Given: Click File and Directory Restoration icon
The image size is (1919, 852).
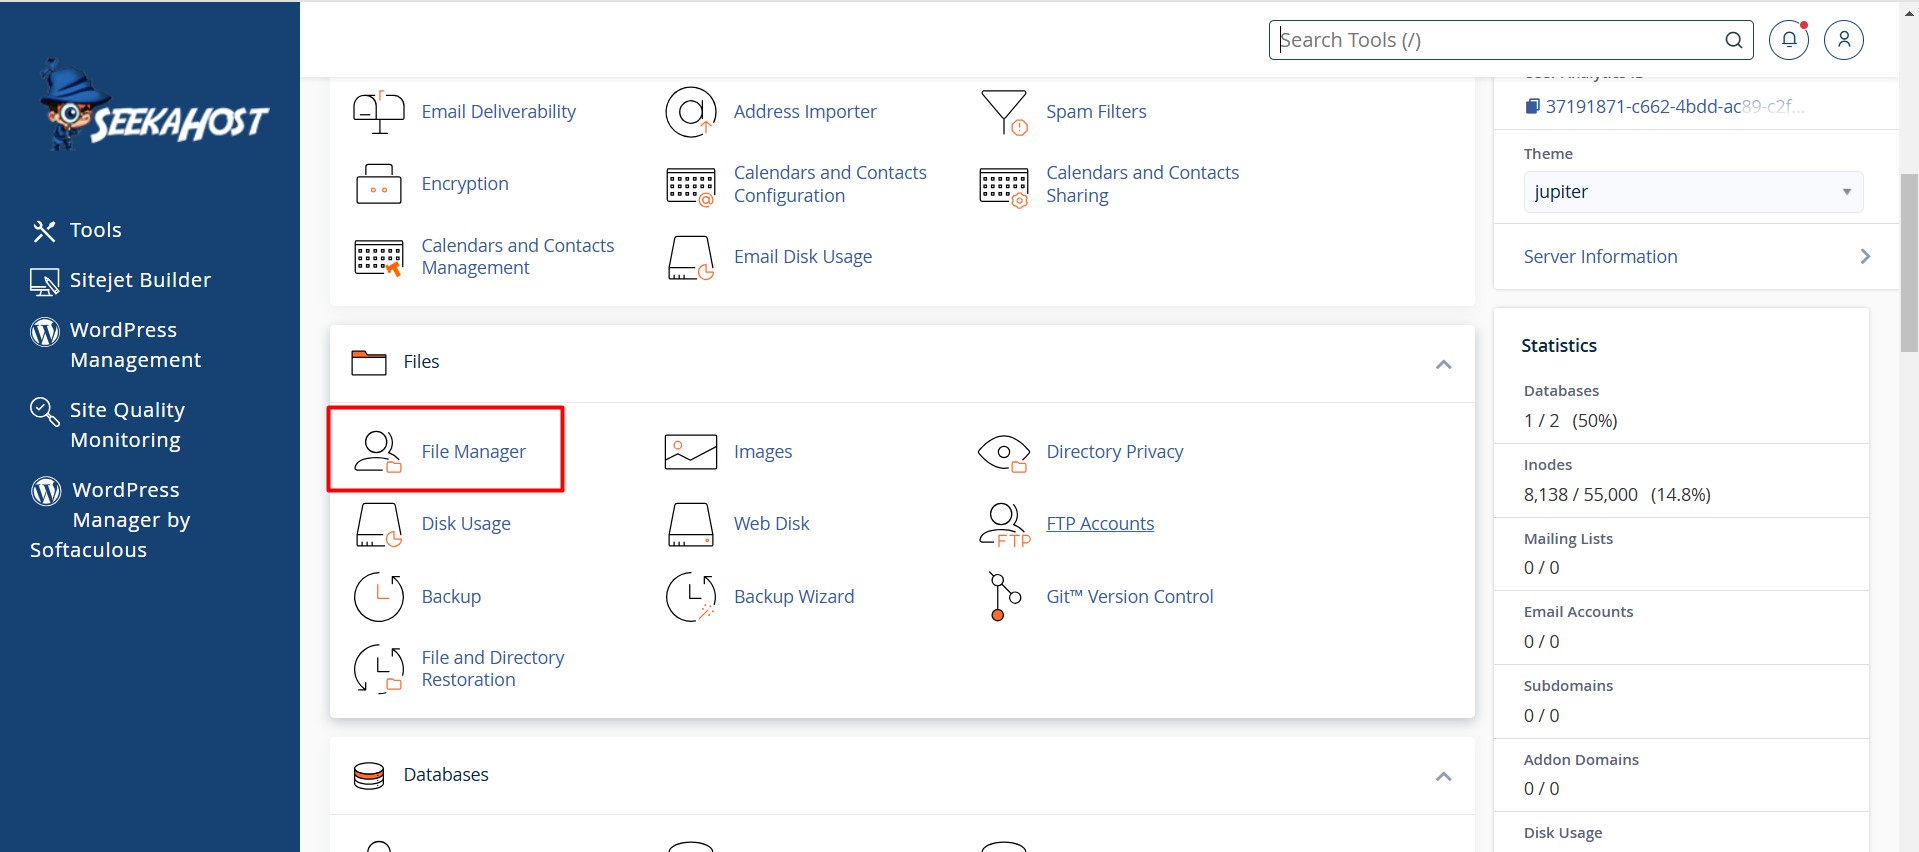Looking at the screenshot, I should [x=379, y=669].
